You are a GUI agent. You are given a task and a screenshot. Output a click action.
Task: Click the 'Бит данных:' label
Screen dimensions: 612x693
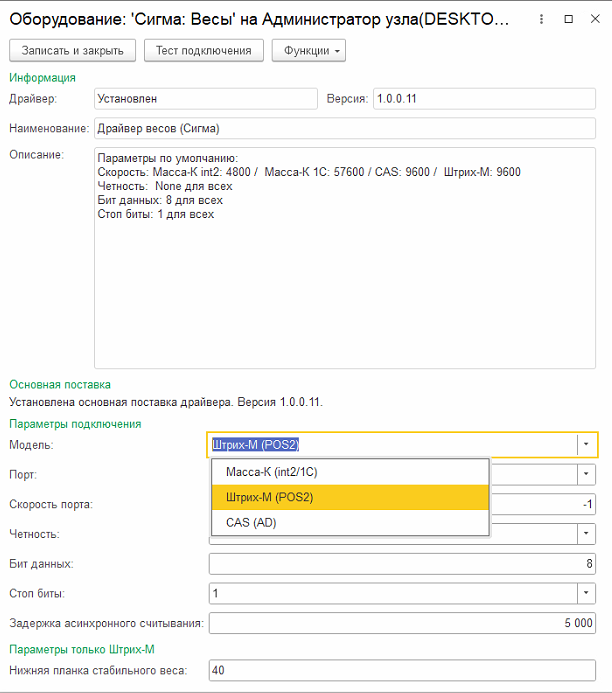click(41, 564)
